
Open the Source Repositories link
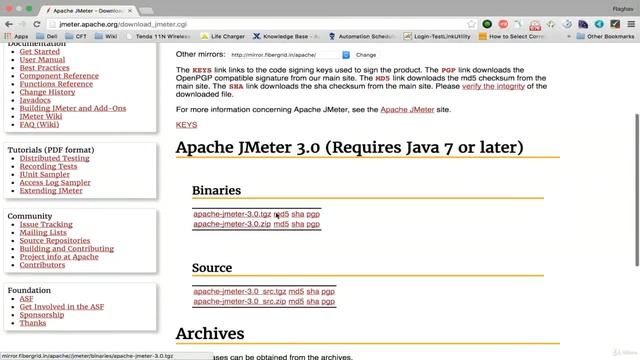pos(55,241)
